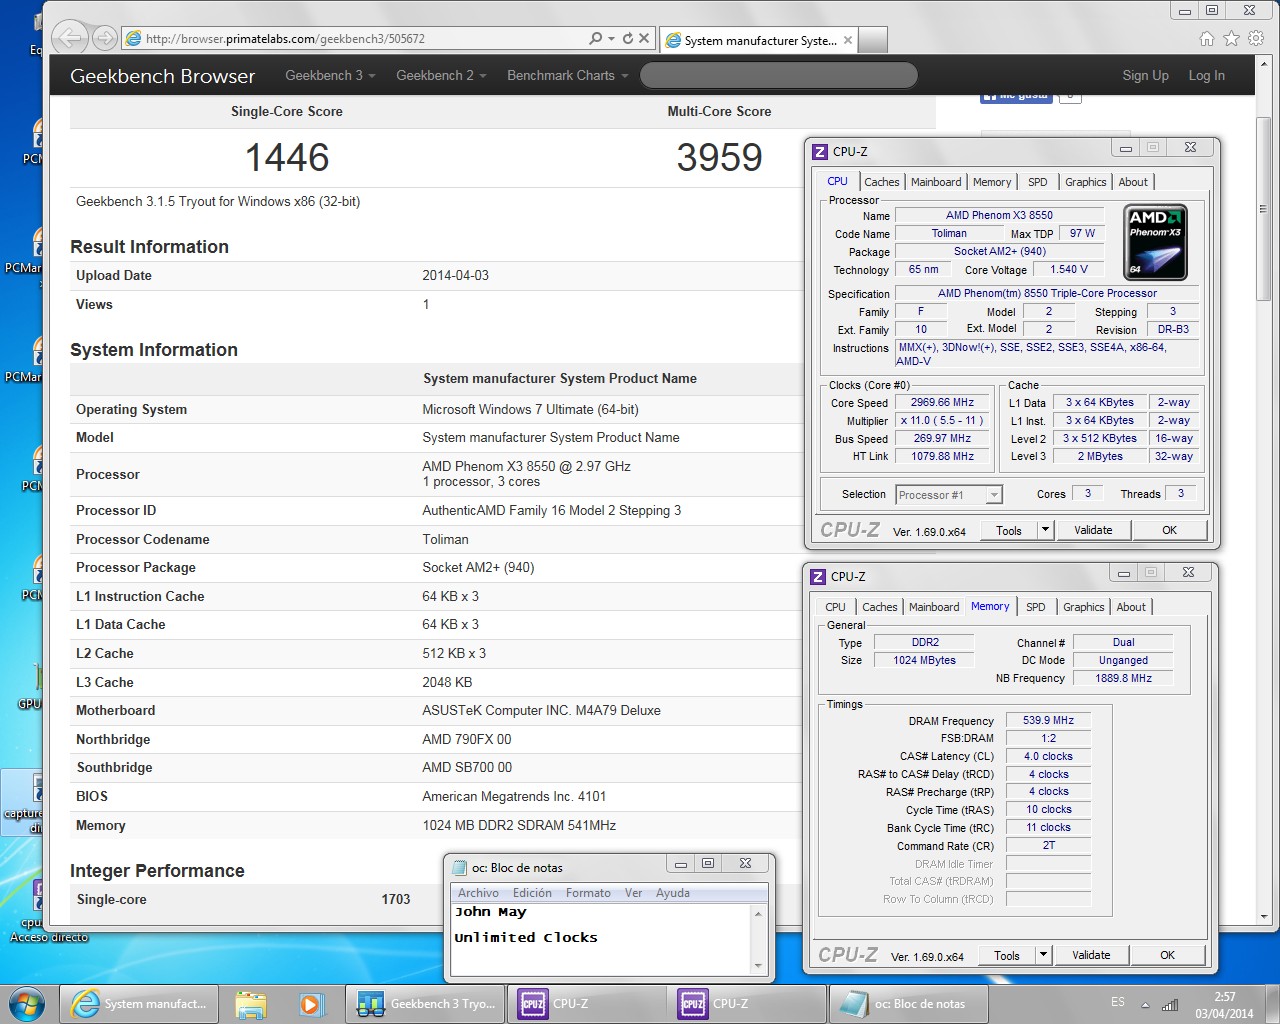Click the AMD Phenom X3 logo in CPU-Z

click(x=1155, y=243)
